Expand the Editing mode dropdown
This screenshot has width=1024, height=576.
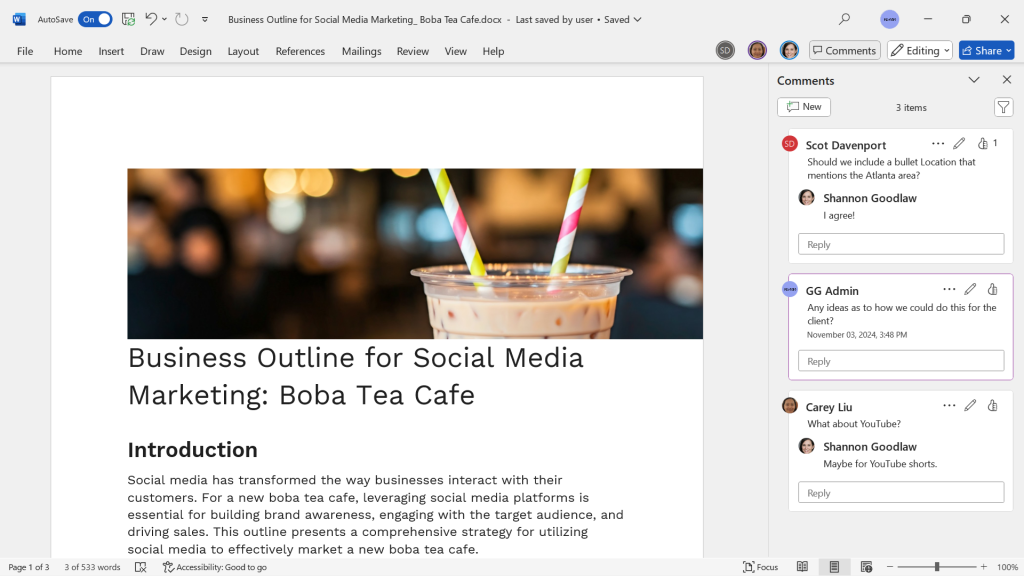919,50
